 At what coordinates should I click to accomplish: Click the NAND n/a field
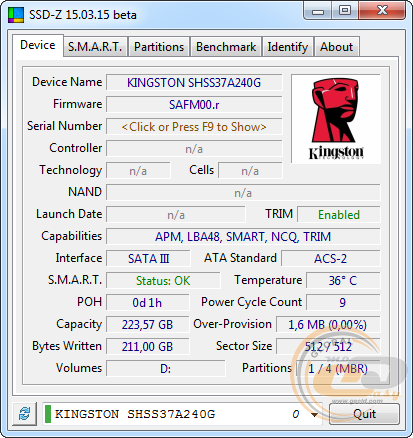[x=243, y=193]
